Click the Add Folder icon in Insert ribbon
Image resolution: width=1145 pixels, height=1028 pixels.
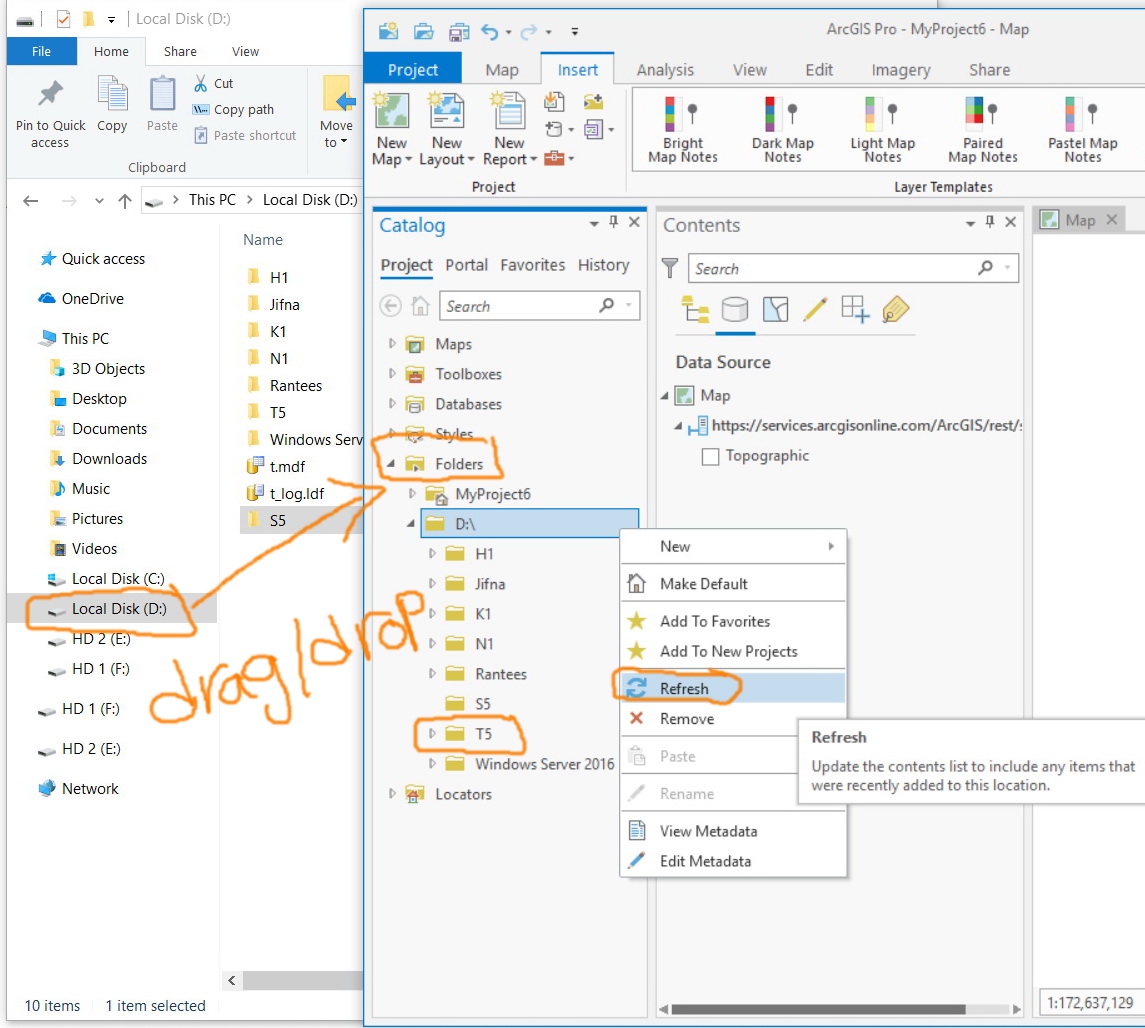point(593,101)
